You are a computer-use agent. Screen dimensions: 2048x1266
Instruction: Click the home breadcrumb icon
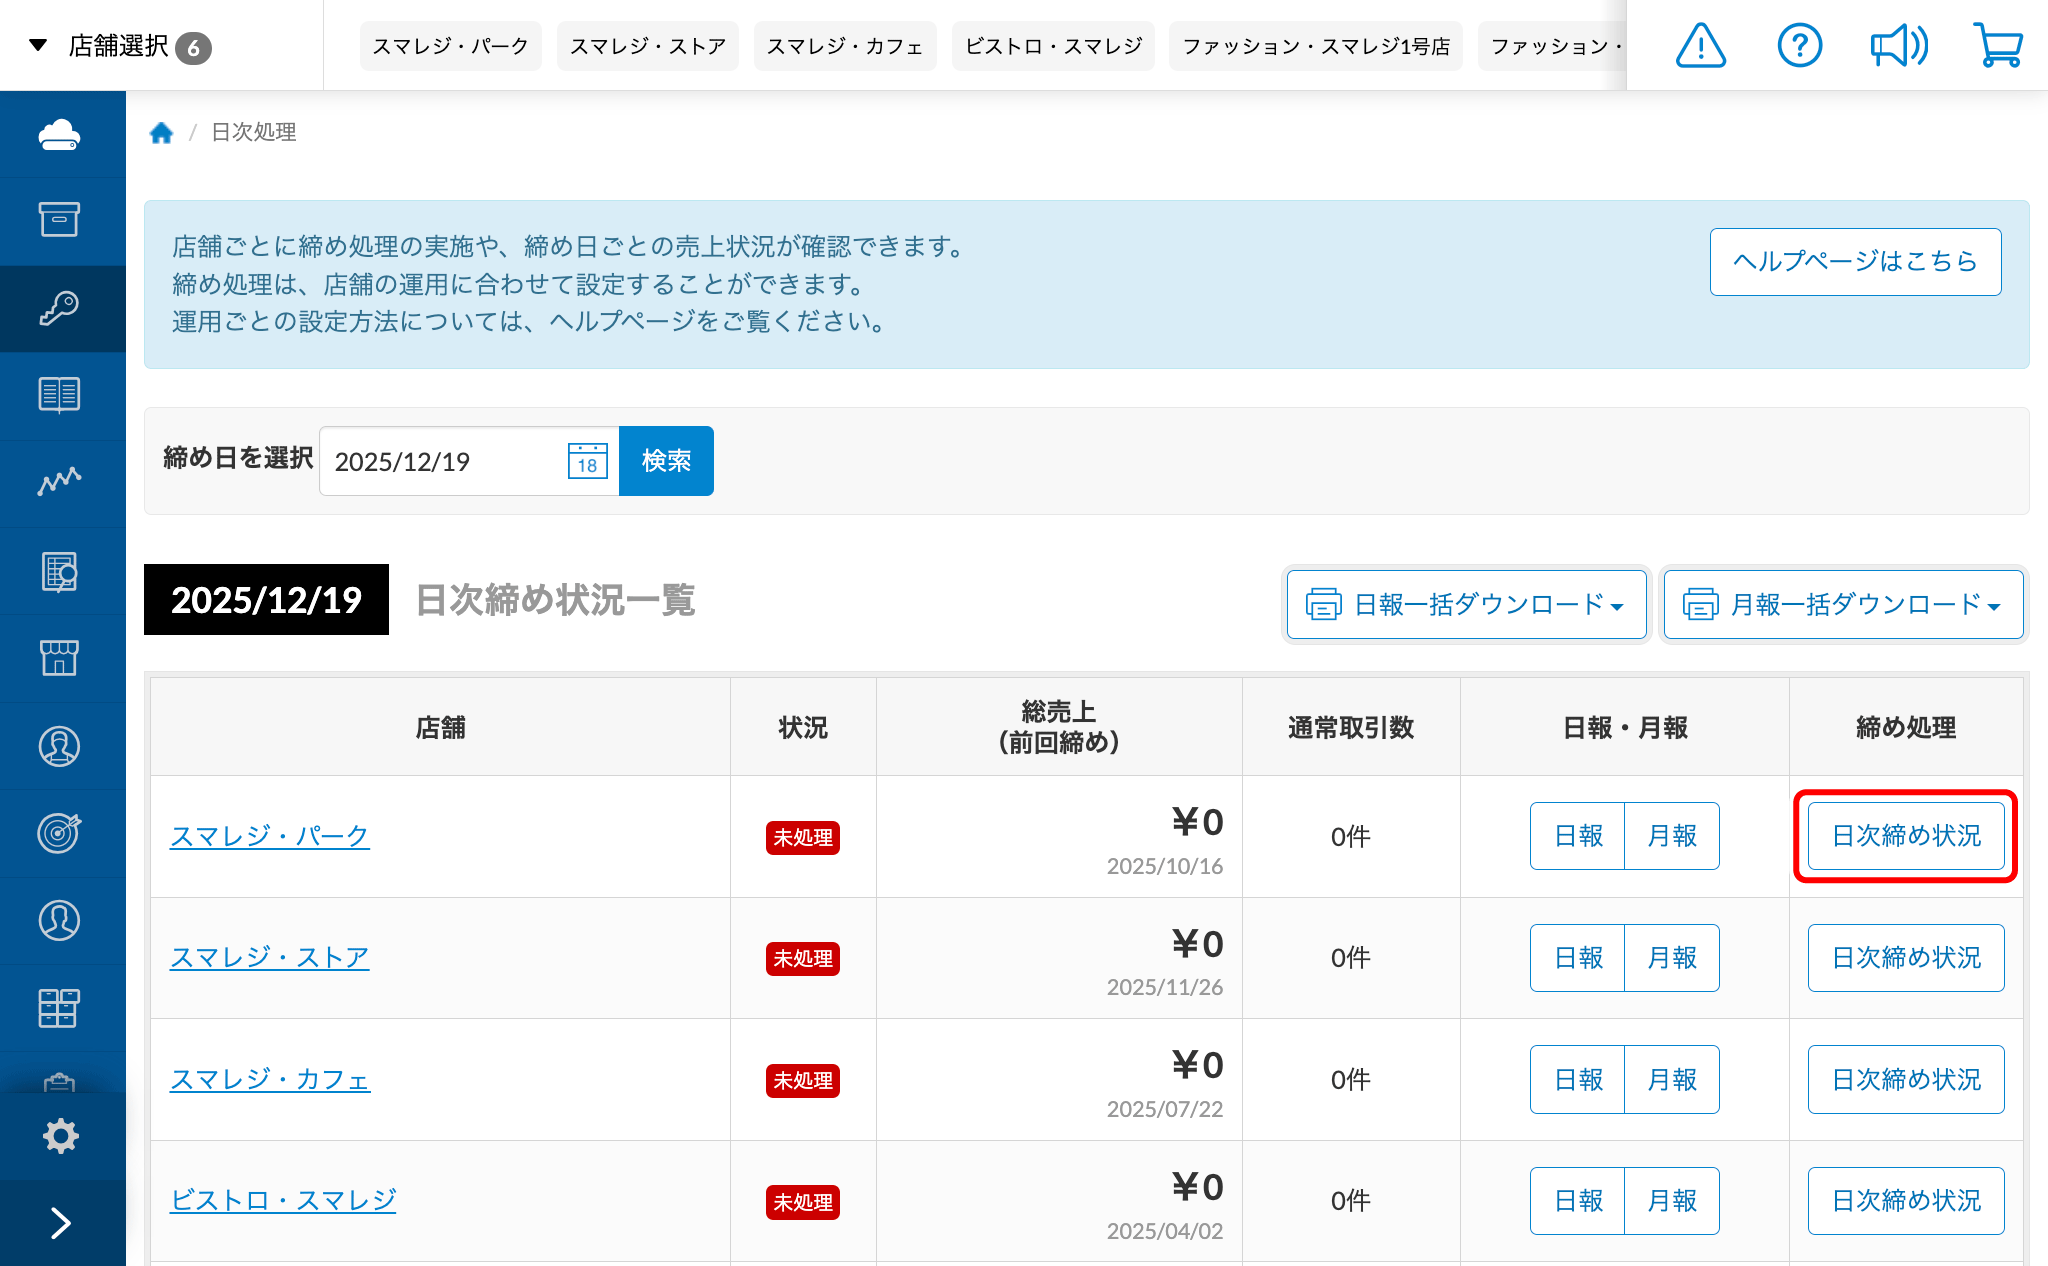(161, 133)
